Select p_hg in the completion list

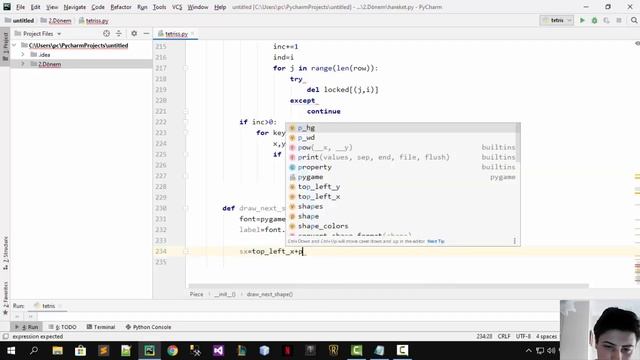[402, 128]
